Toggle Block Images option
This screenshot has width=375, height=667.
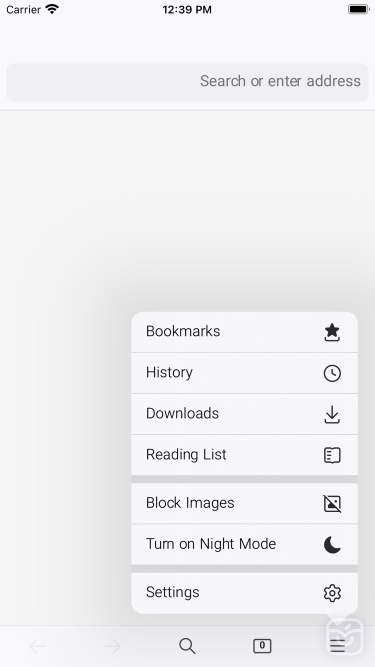[x=244, y=503]
